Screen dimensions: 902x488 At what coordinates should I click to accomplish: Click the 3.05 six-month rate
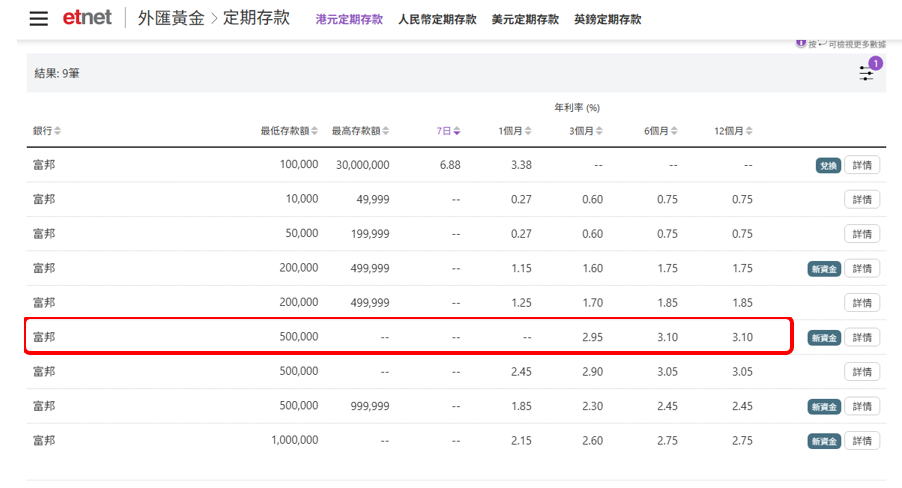667,372
